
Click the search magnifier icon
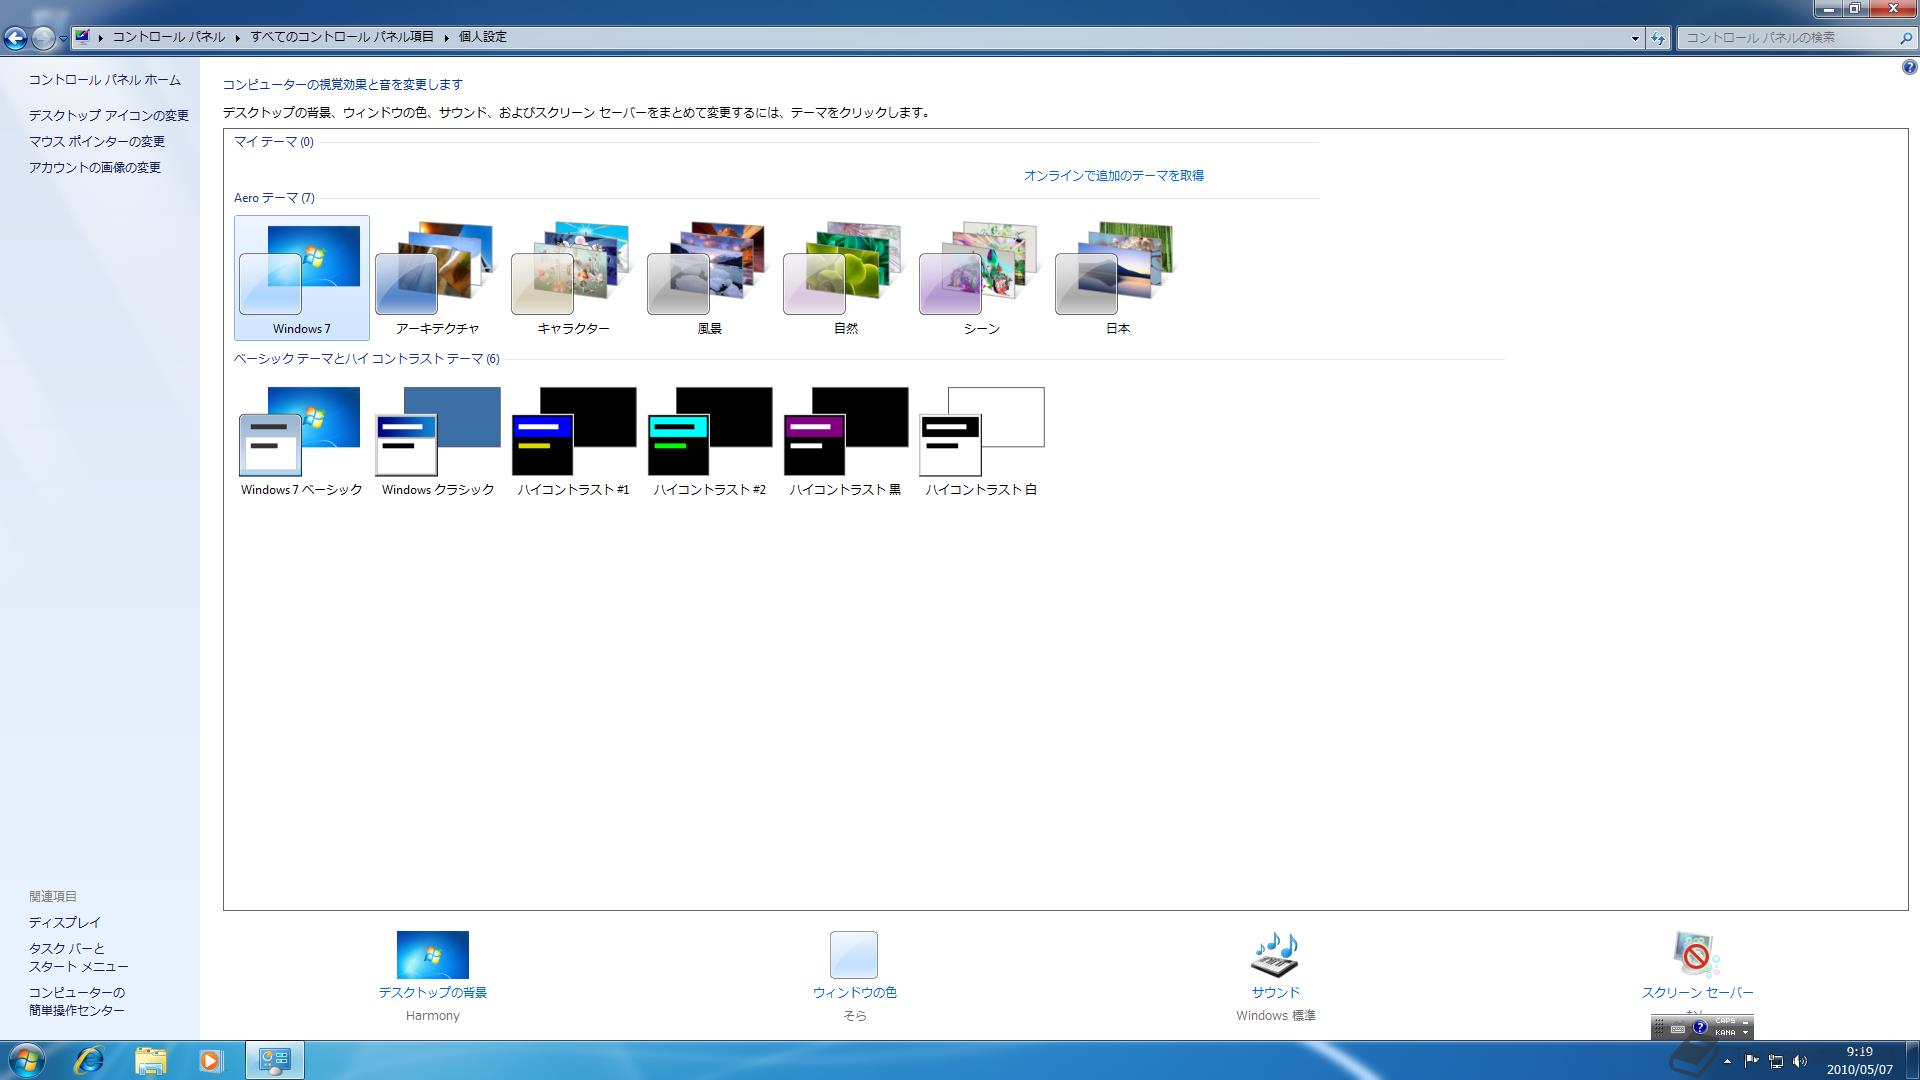pos(1905,38)
